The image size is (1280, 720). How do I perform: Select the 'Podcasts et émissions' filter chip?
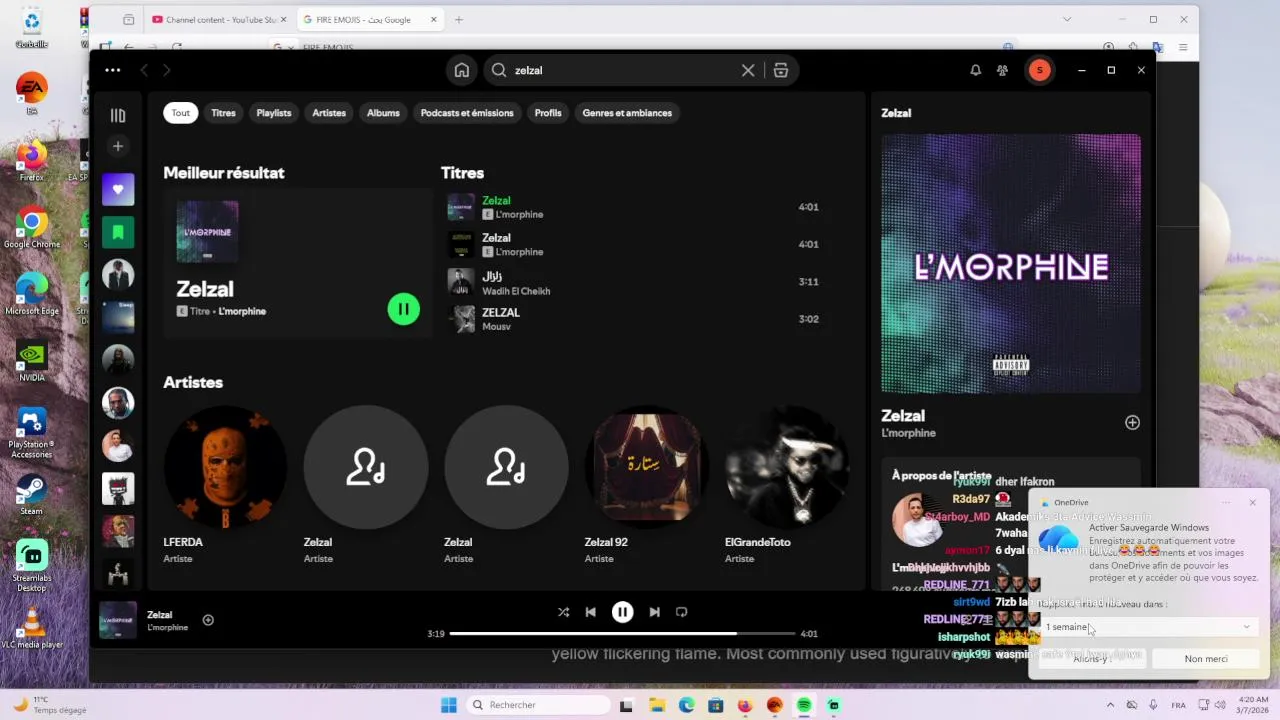point(467,113)
